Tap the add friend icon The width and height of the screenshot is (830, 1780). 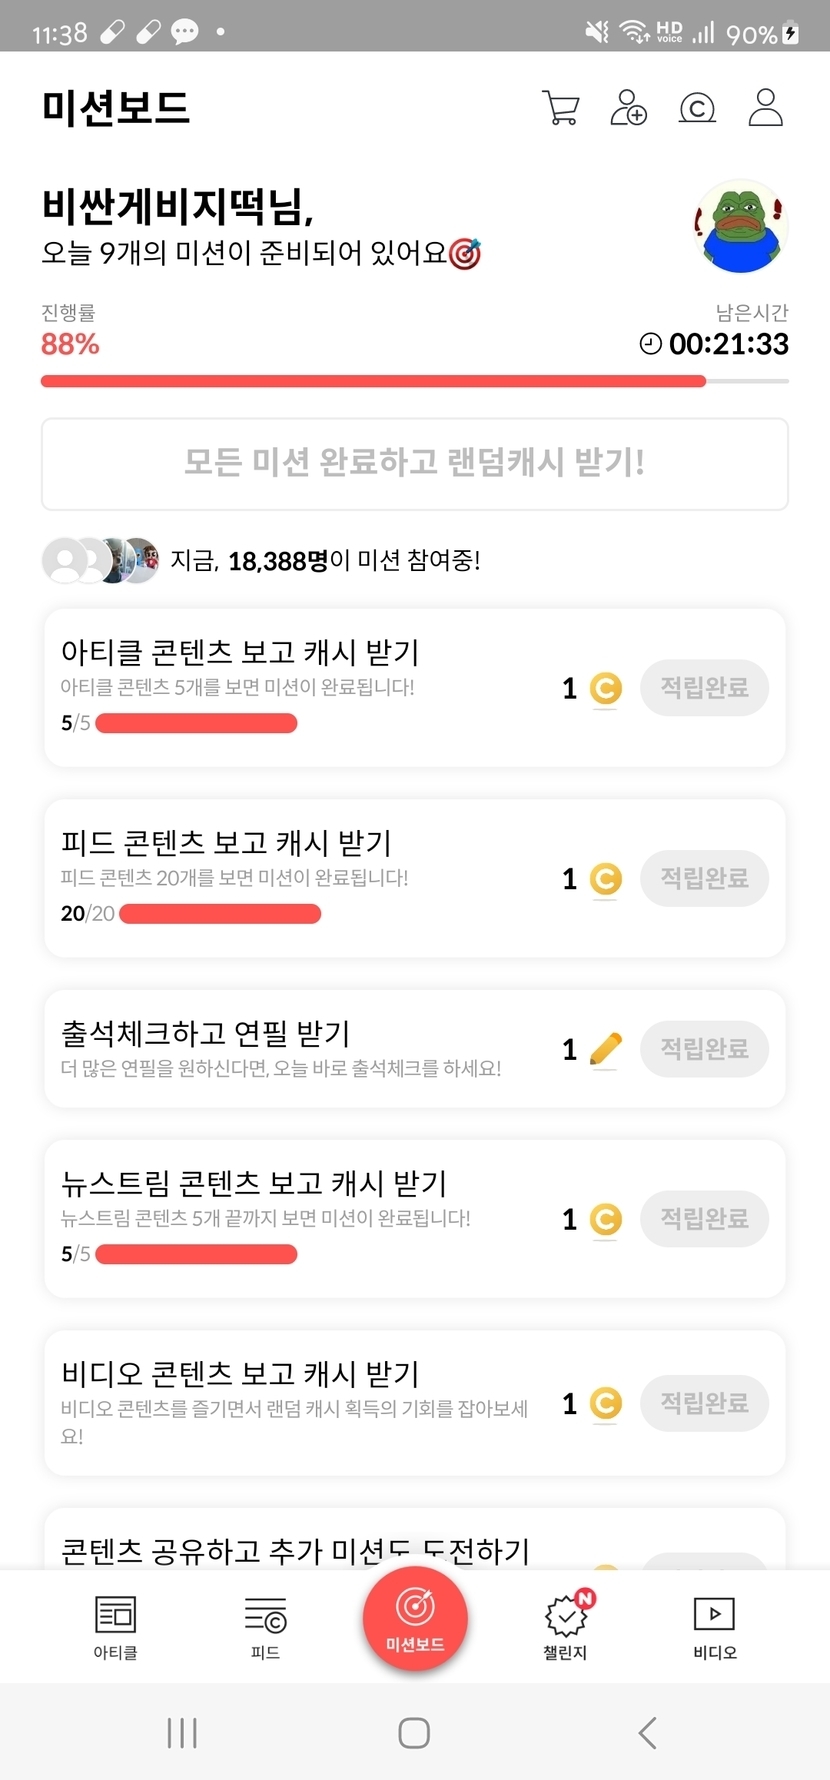click(x=628, y=108)
